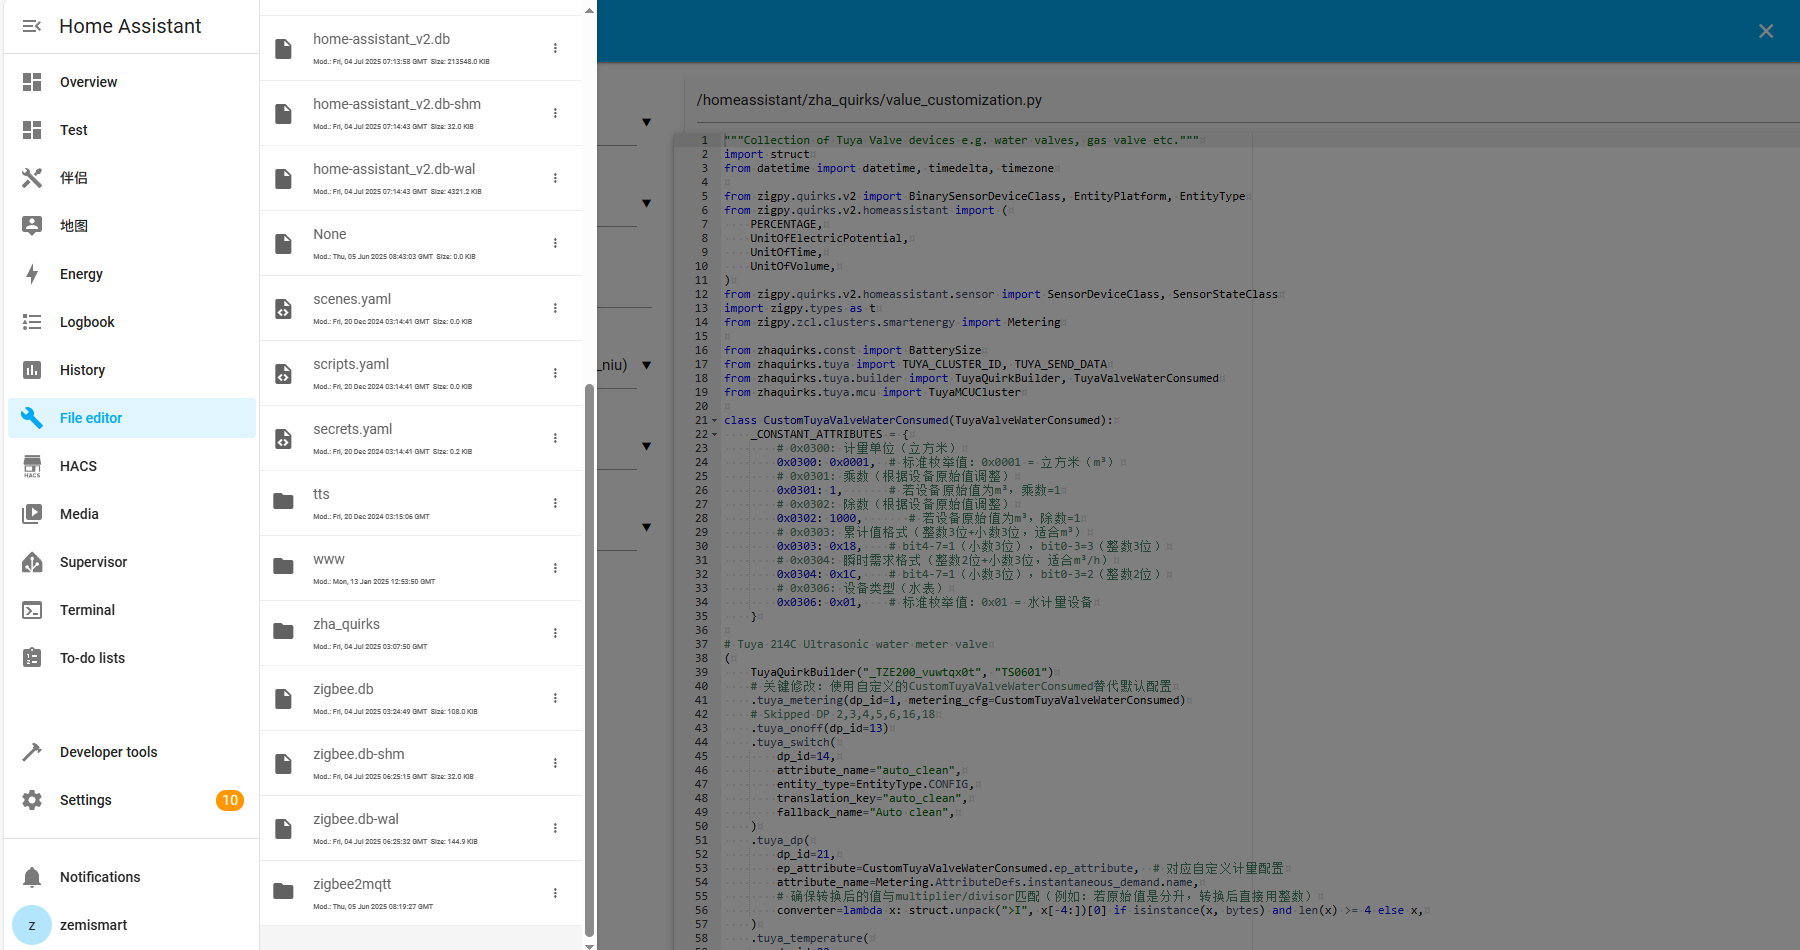The image size is (1800, 950).
Task: Fold the class definition at line 21
Action: pos(714,421)
